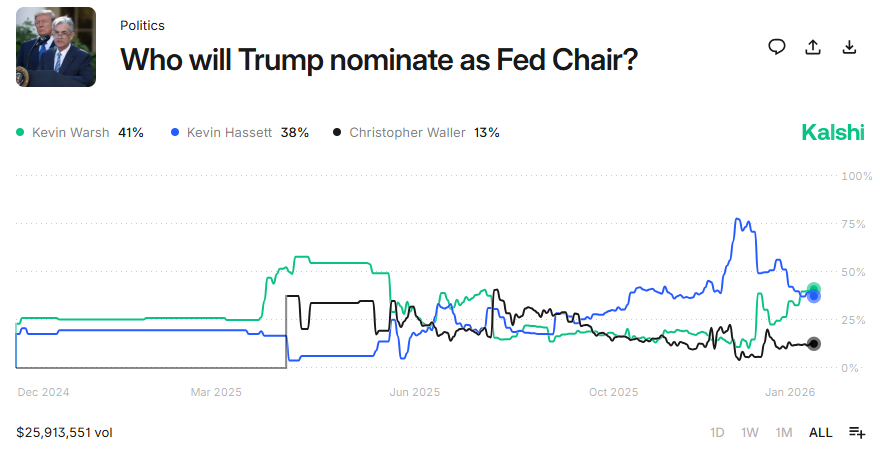This screenshot has width=888, height=449.
Task: Open the Politics category link
Action: coord(142,25)
